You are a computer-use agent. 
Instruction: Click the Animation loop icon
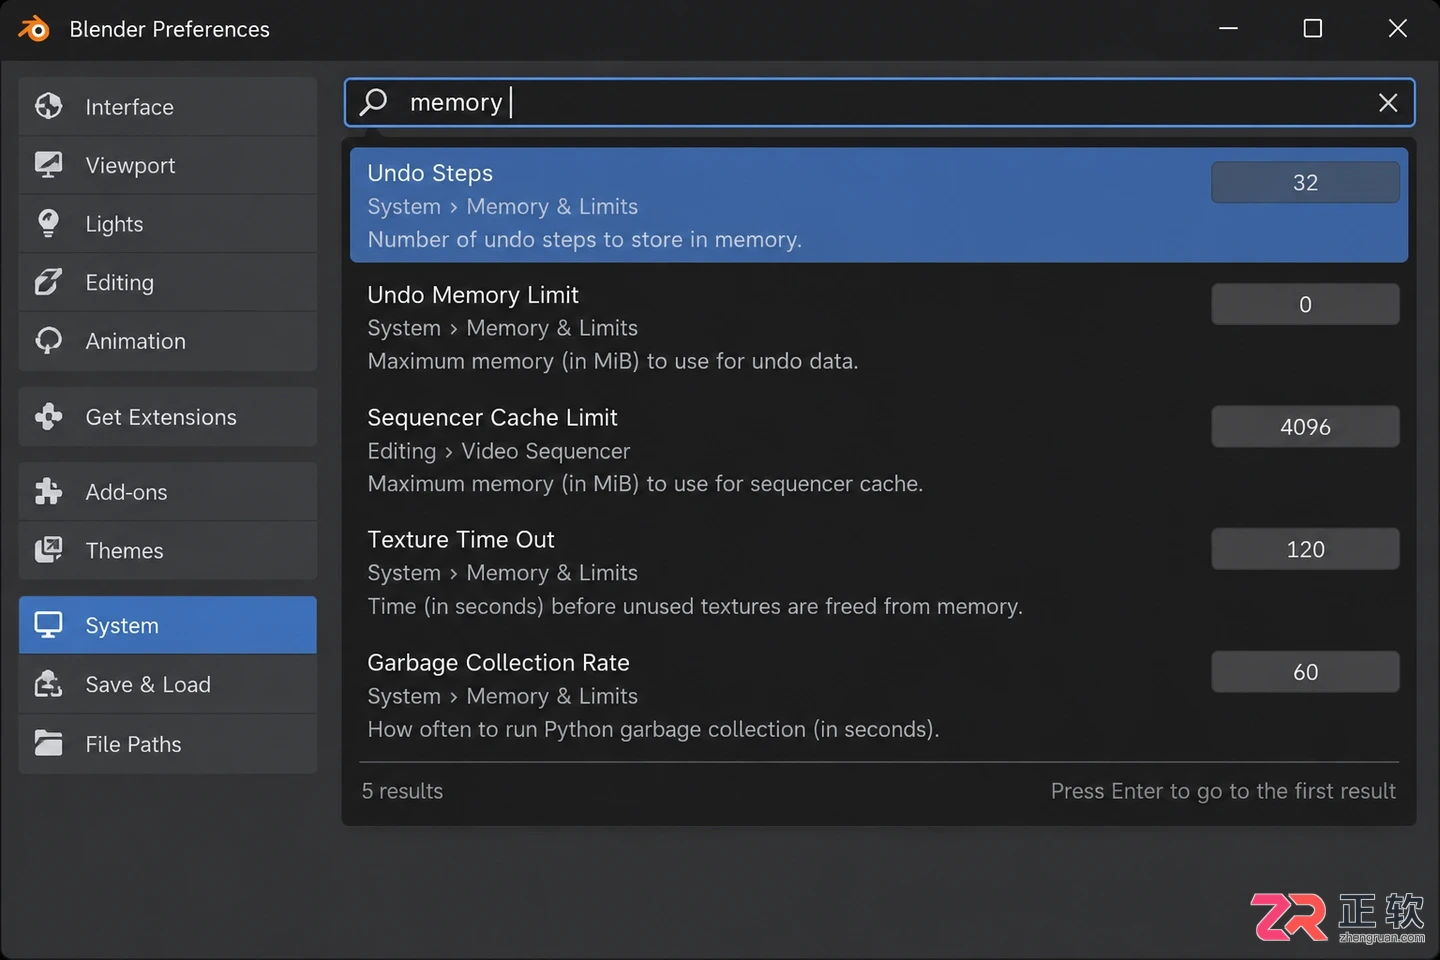click(48, 341)
